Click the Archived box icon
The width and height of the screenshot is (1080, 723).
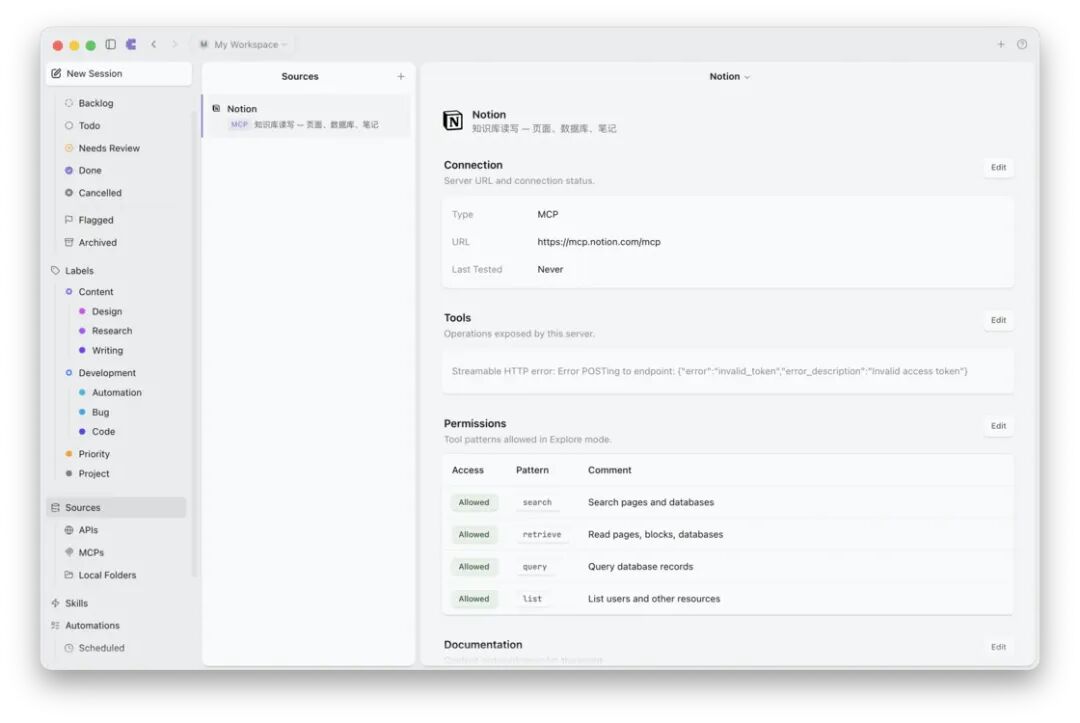pyautogui.click(x=69, y=242)
